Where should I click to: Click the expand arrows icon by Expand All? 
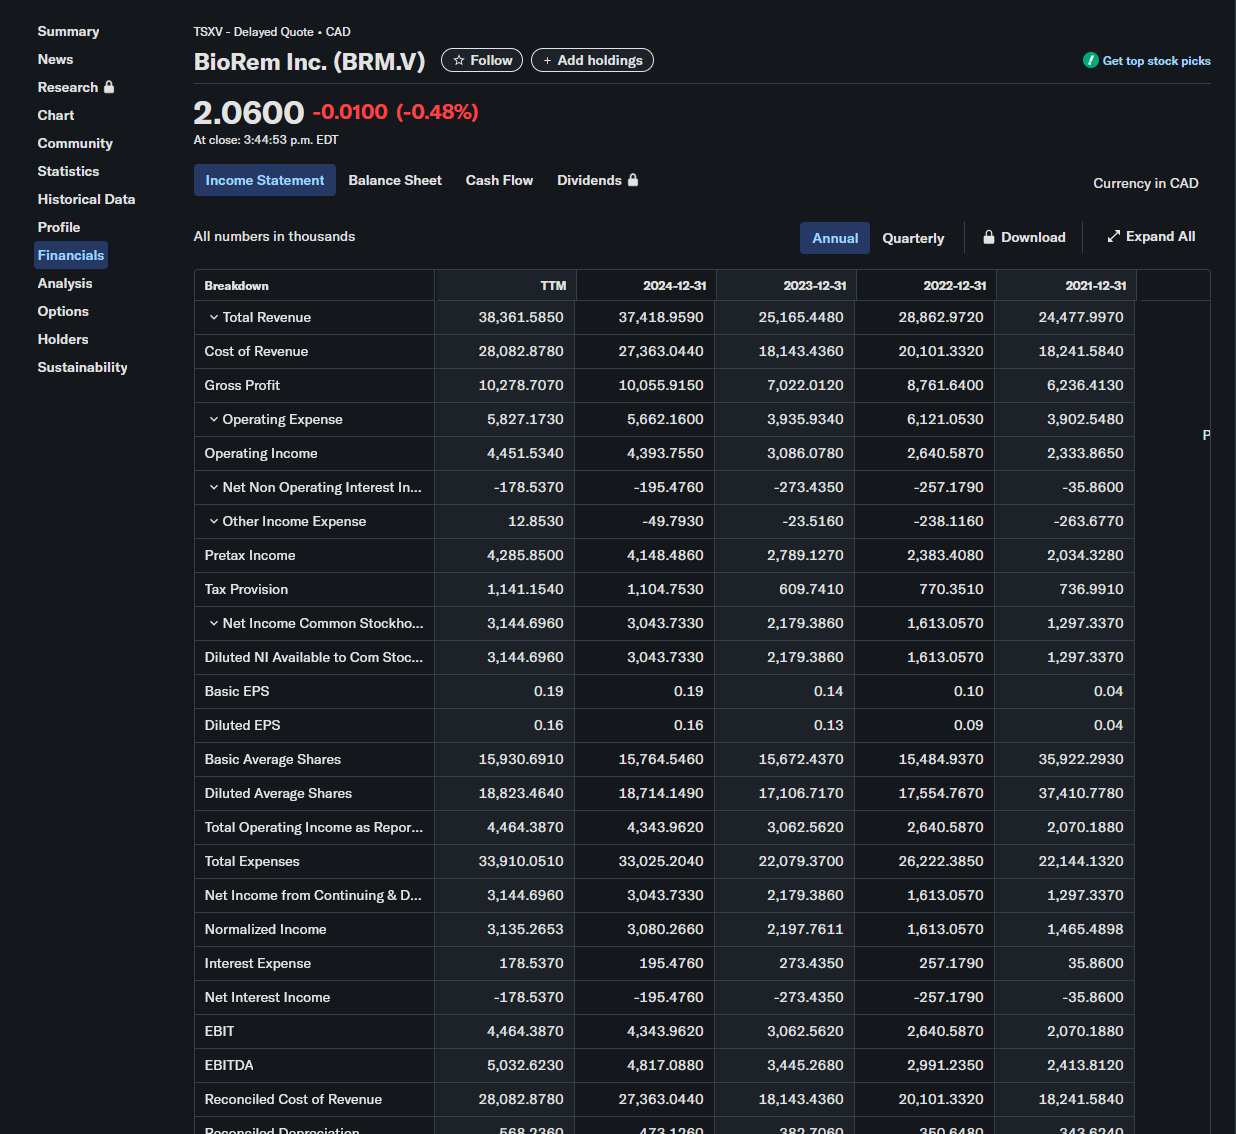(x=1113, y=236)
